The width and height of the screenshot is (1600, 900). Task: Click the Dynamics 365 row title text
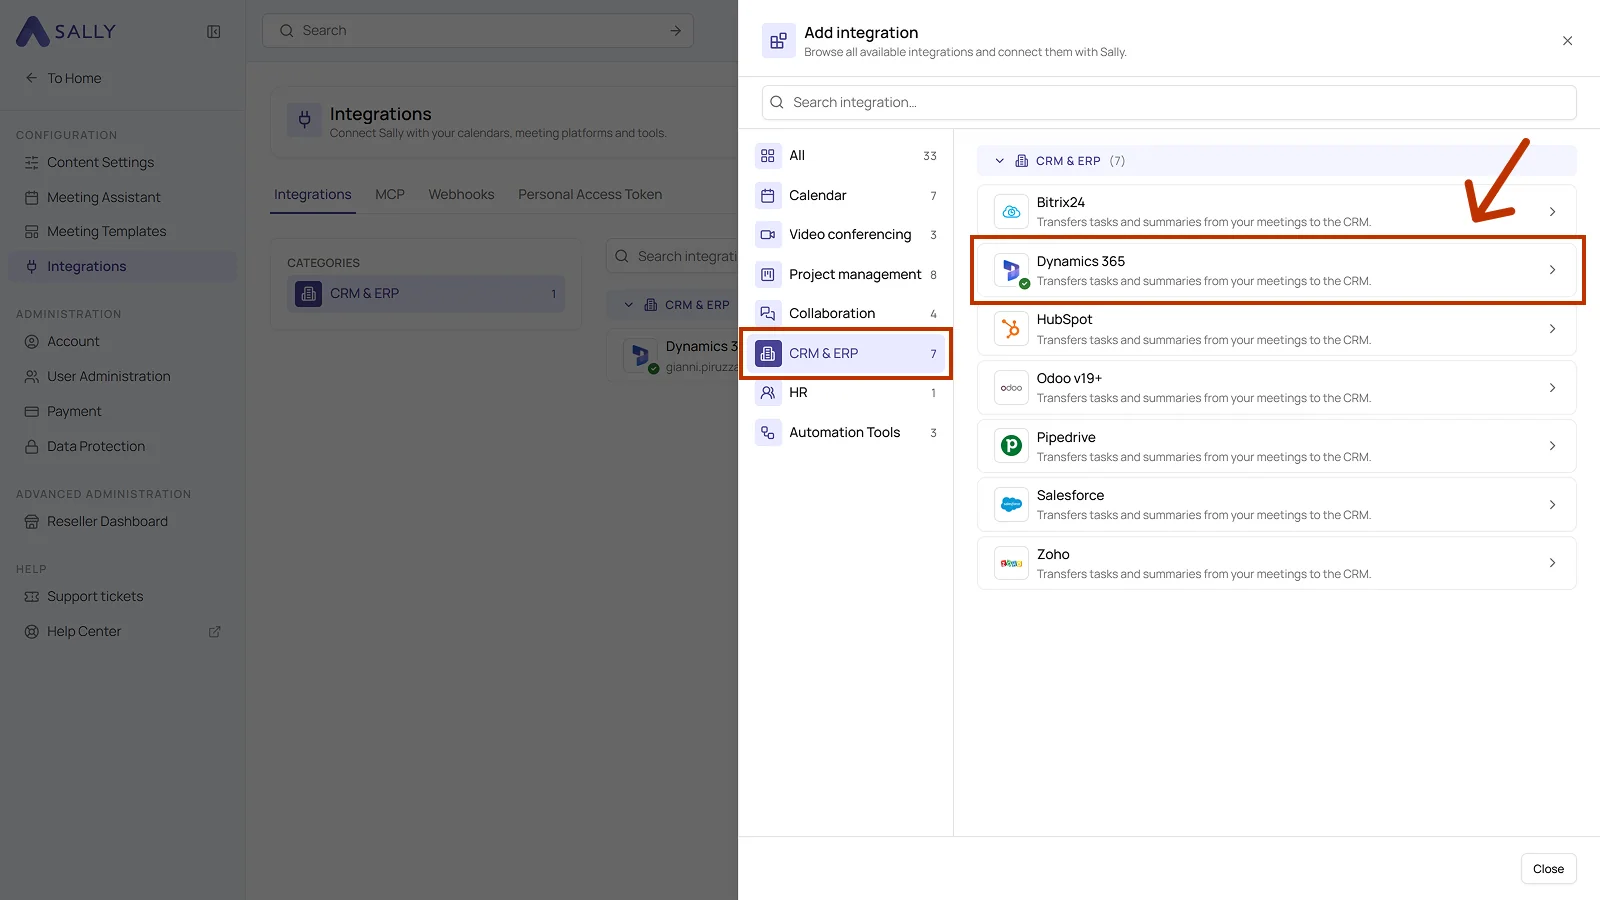pyautogui.click(x=1080, y=261)
